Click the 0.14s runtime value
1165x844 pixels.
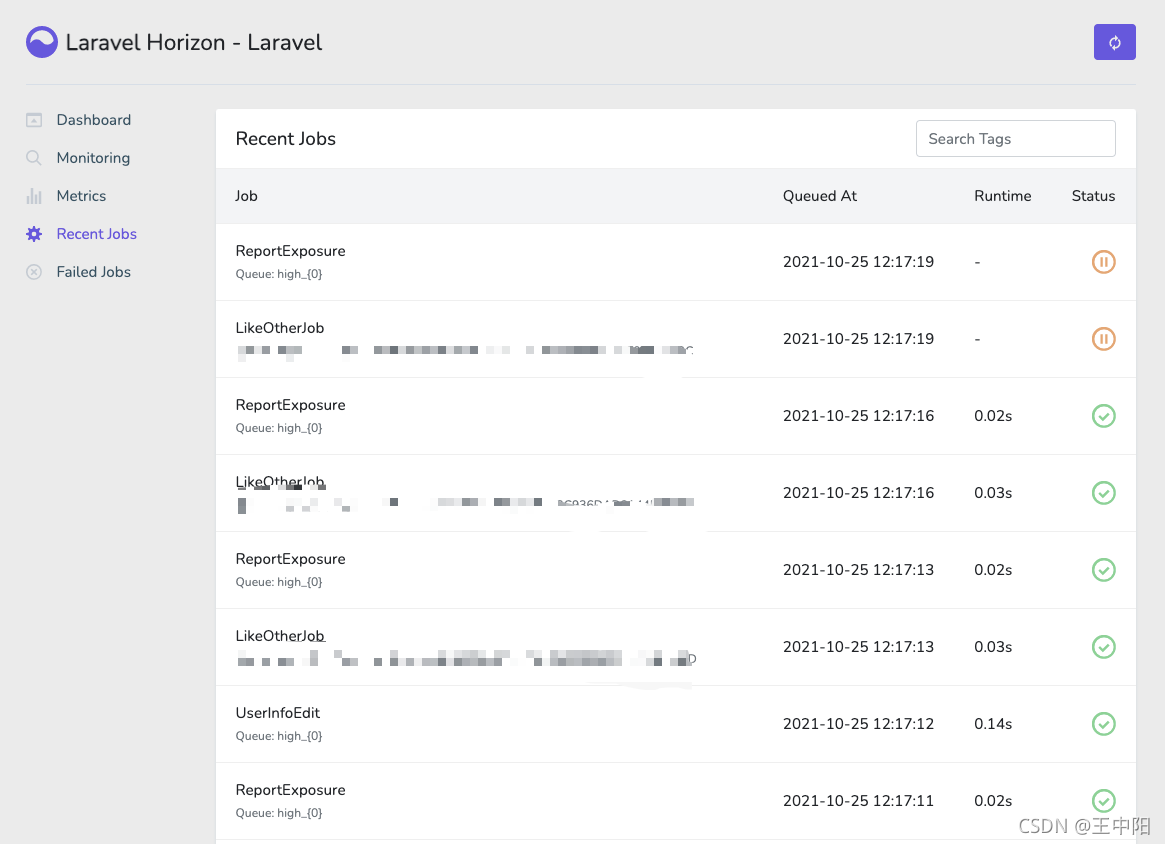point(993,724)
